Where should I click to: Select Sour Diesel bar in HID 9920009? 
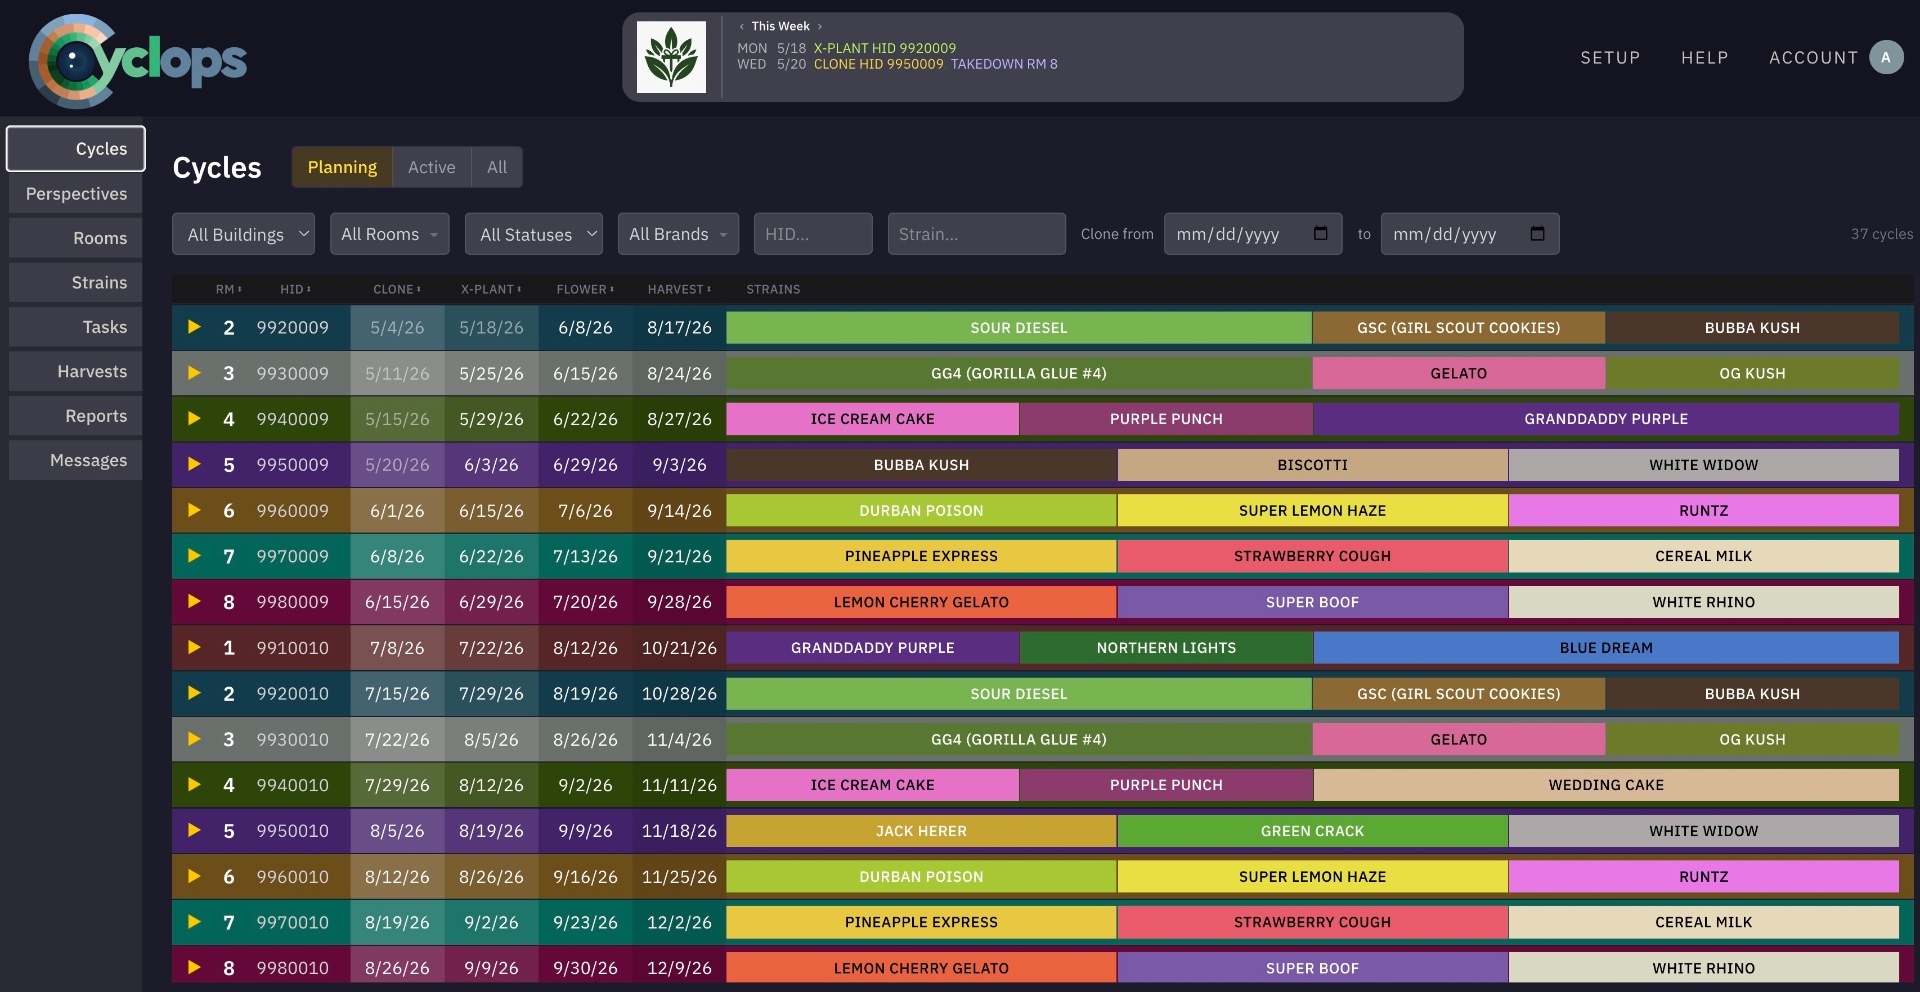[1019, 327]
